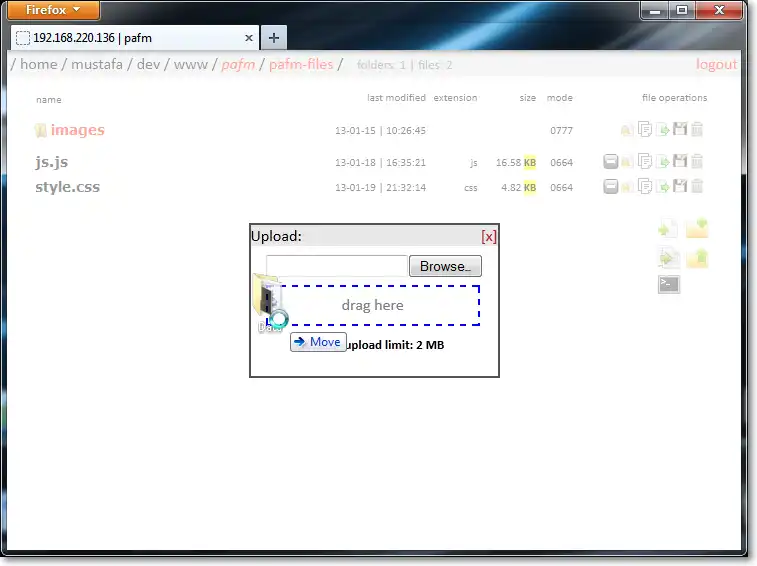Click the grey edit icon for style.css
757x566 pixels.
tap(611, 186)
